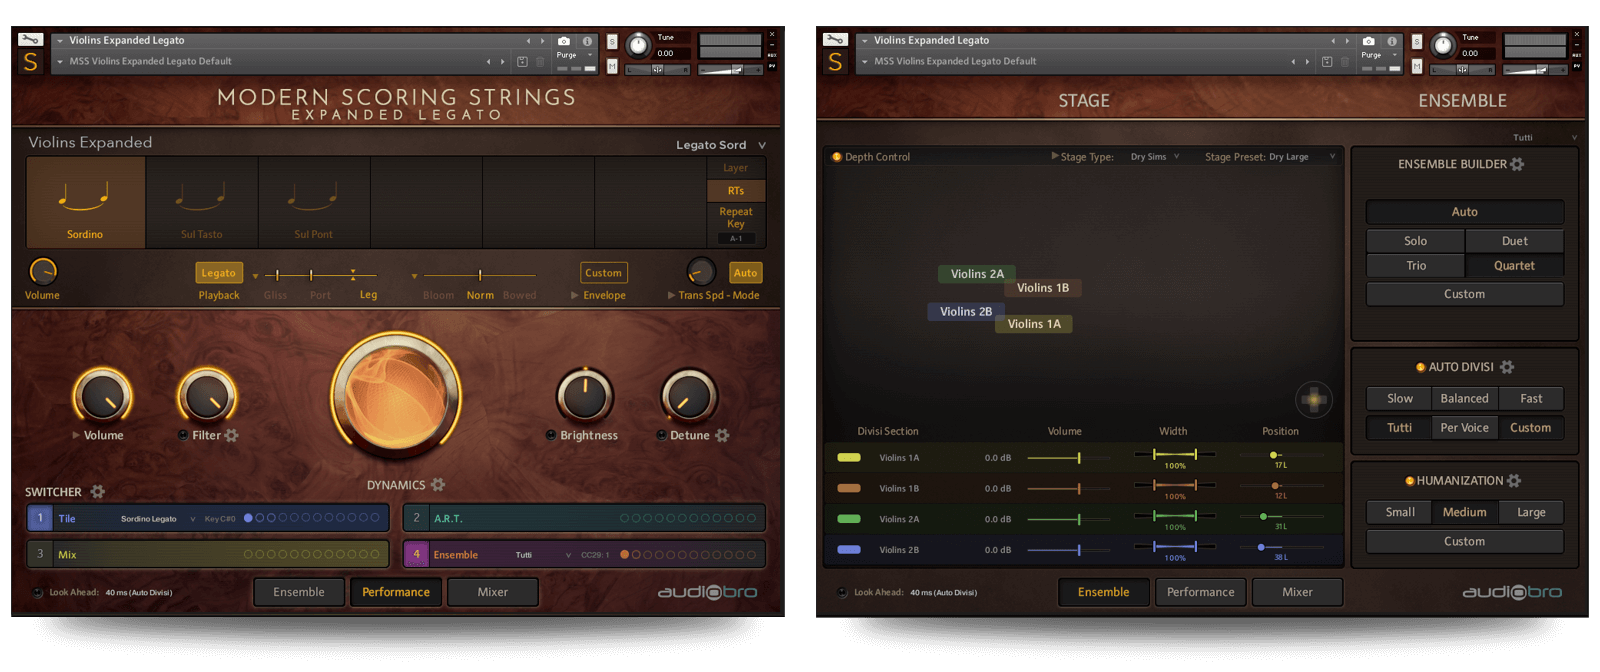Select the Quartet ensemble button

pyautogui.click(x=1514, y=266)
